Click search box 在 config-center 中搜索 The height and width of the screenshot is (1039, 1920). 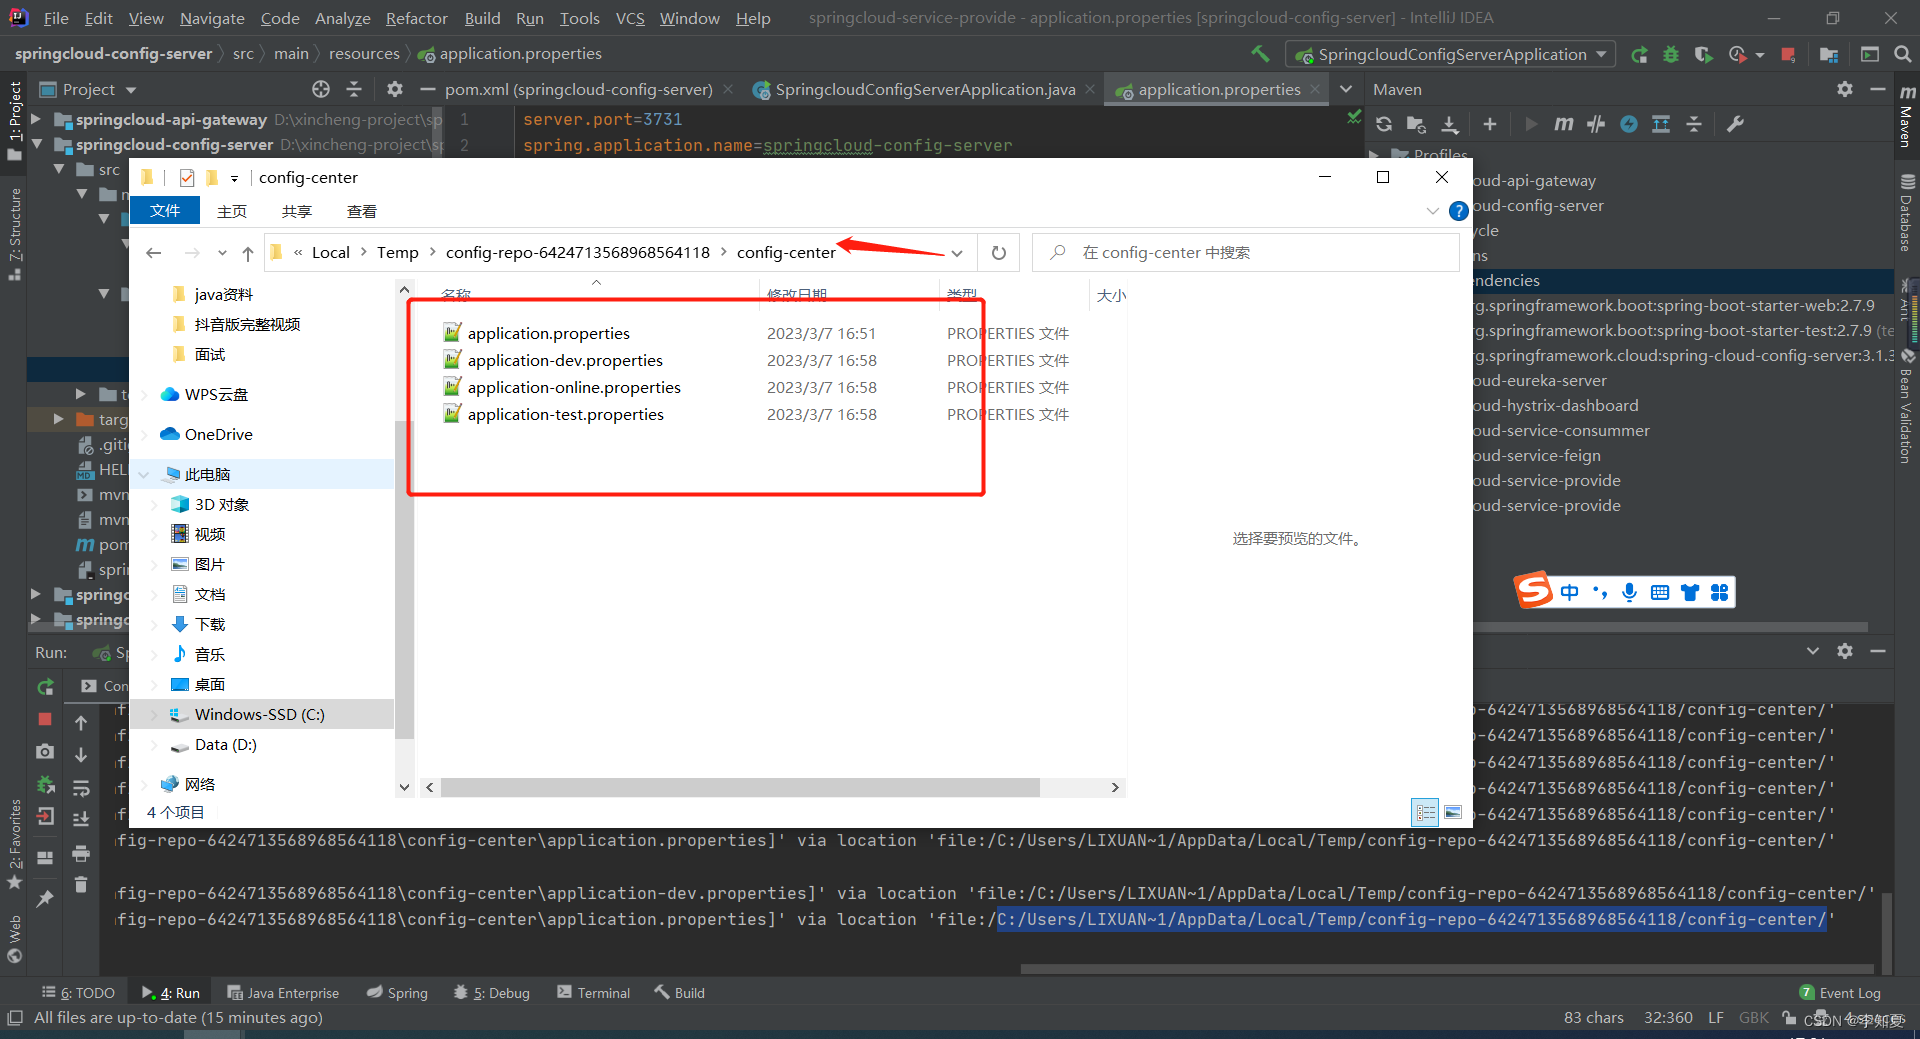tap(1245, 253)
